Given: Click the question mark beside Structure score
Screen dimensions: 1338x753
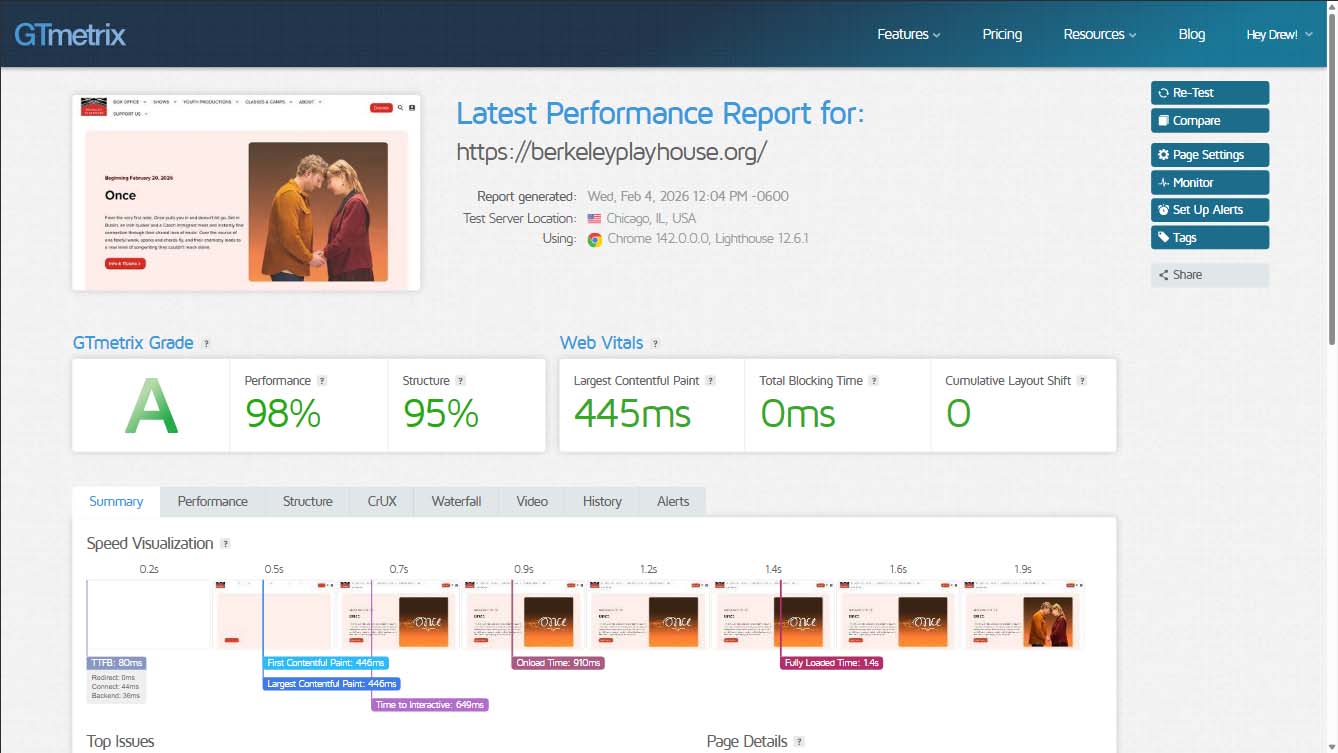Looking at the screenshot, I should pos(460,381).
